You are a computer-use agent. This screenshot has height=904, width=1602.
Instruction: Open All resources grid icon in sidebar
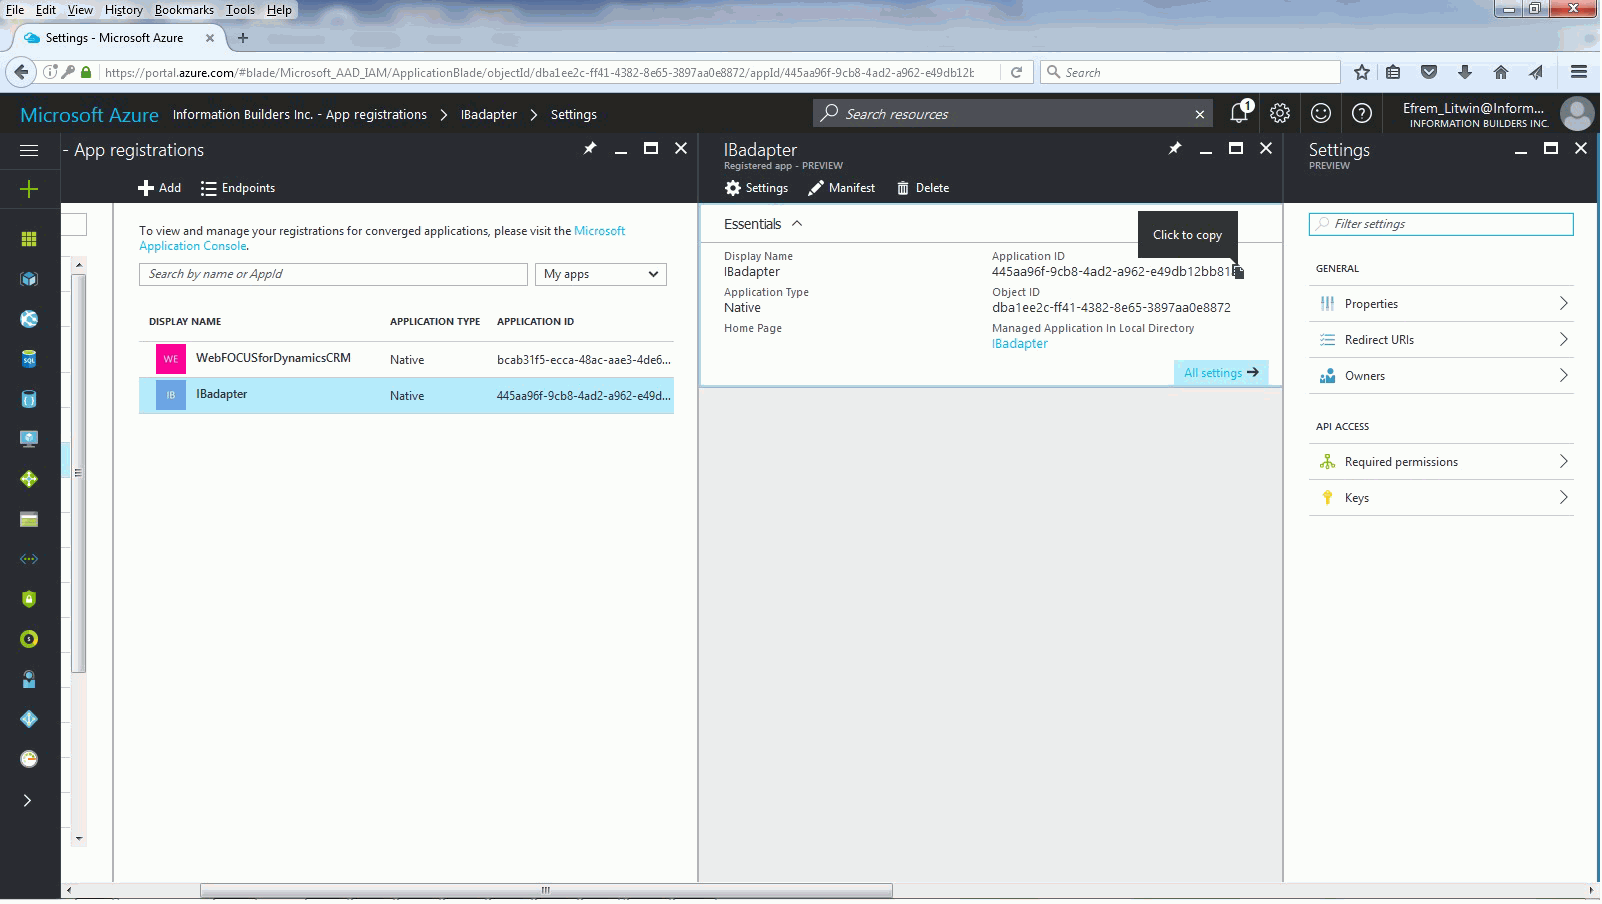[x=29, y=239]
